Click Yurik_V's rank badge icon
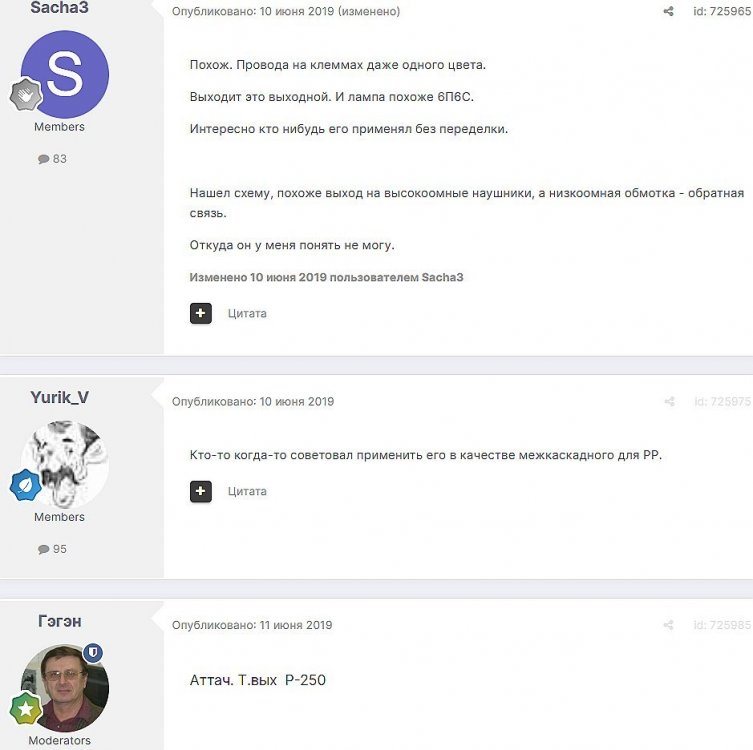Viewport: 753px width, 750px height. click(x=25, y=486)
